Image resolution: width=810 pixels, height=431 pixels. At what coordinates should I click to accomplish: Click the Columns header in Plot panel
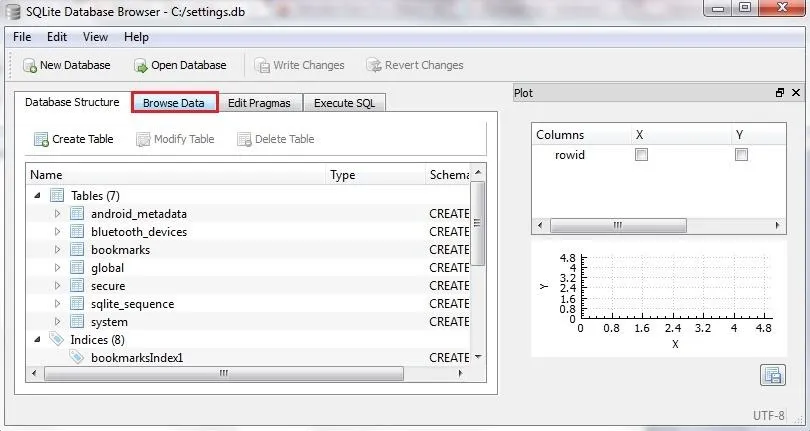[x=581, y=135]
